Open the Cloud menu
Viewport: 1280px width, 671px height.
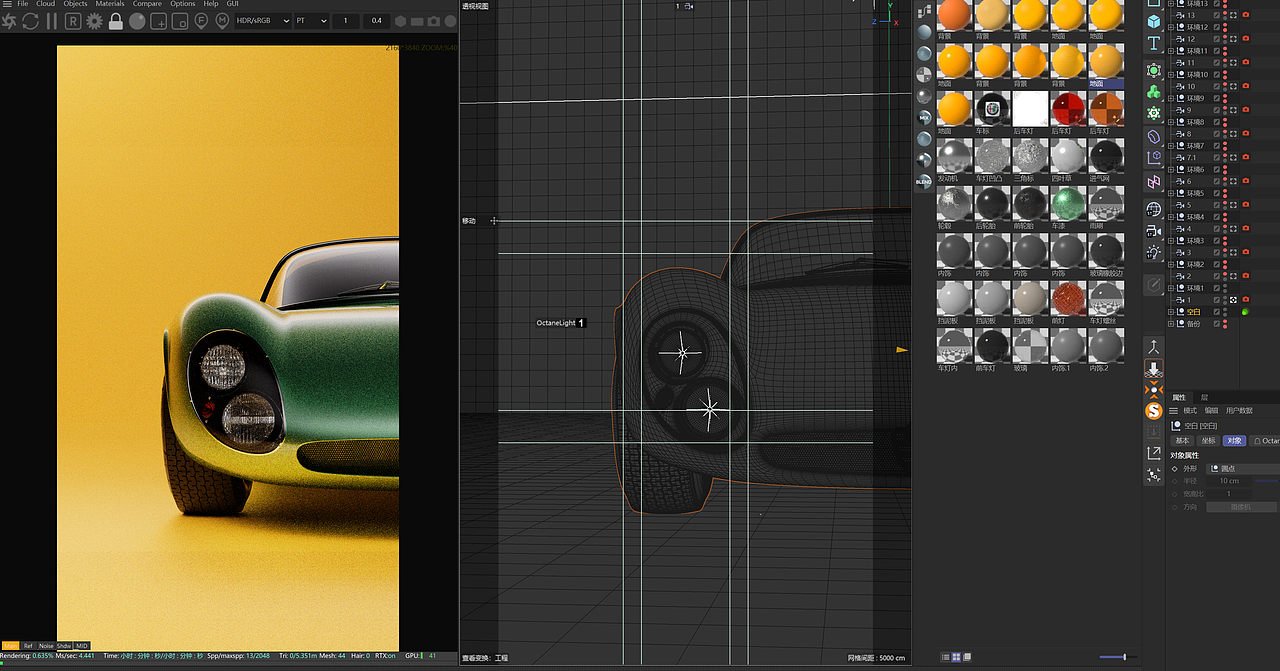click(46, 4)
